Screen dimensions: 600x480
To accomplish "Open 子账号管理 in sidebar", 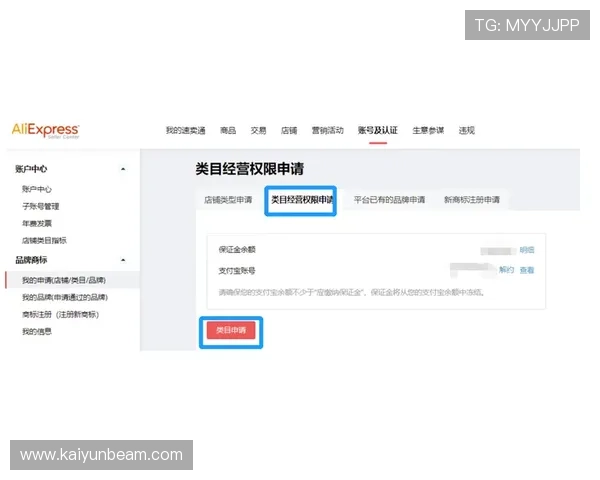I will pyautogui.click(x=41, y=206).
